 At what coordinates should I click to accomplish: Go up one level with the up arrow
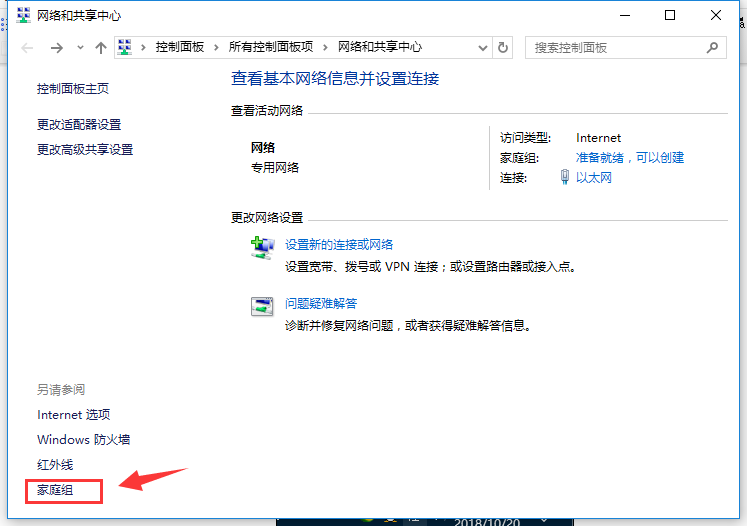pyautogui.click(x=100, y=48)
